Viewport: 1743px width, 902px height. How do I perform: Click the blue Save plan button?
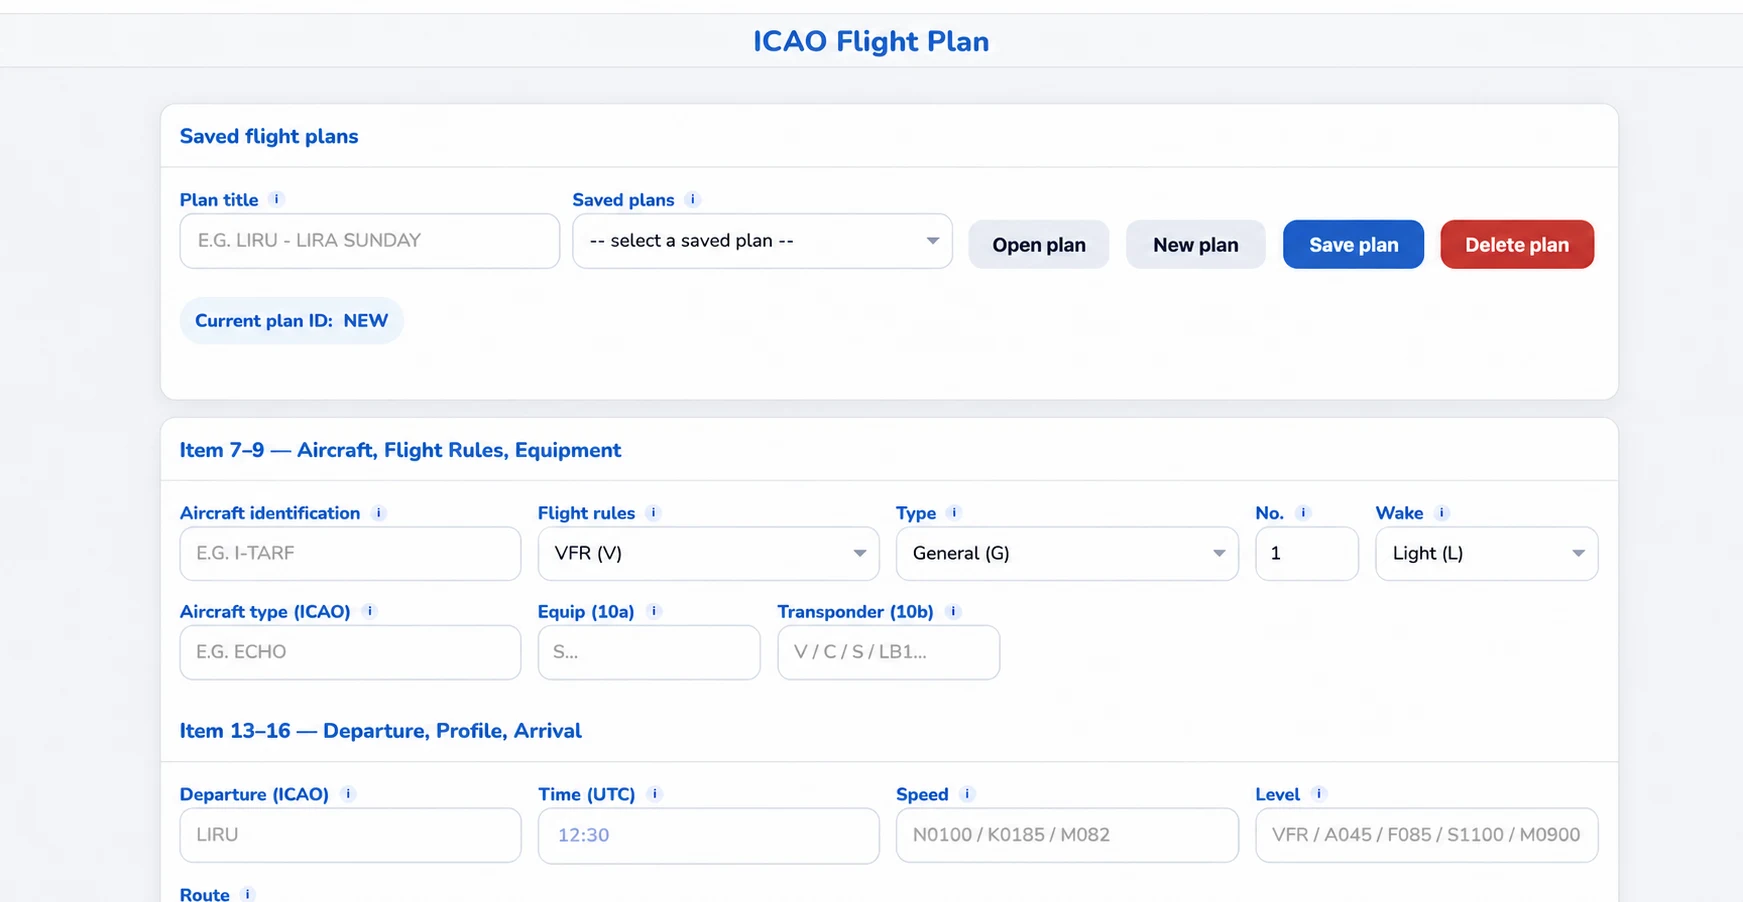tap(1353, 245)
